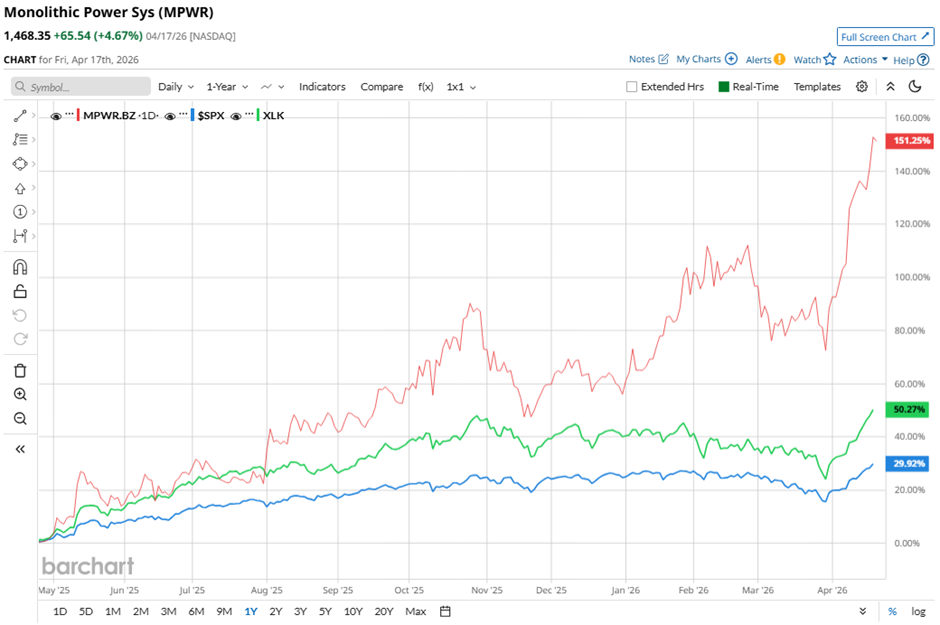Click the Notes edit icon
The height and width of the screenshot is (625, 940).
(663, 59)
